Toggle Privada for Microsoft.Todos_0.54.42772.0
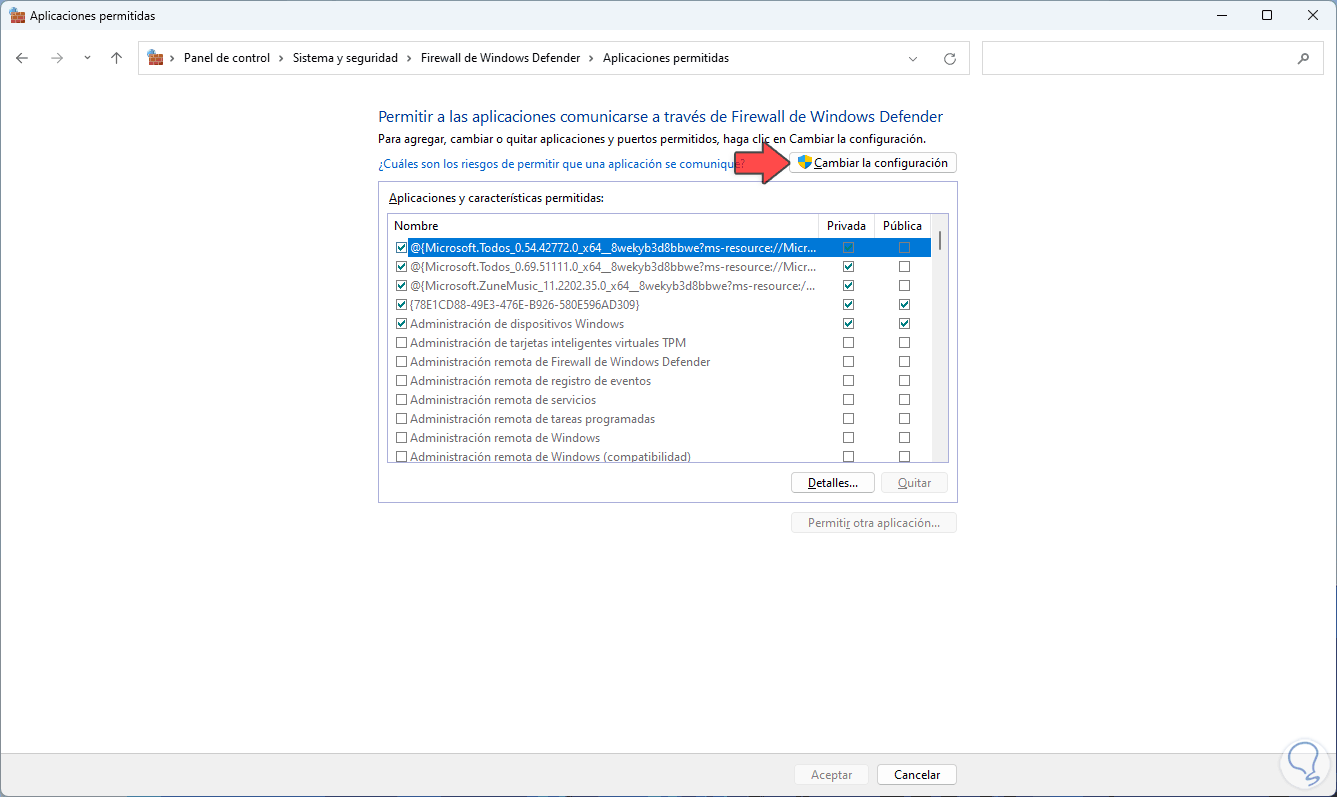The width and height of the screenshot is (1337, 797). click(848, 247)
